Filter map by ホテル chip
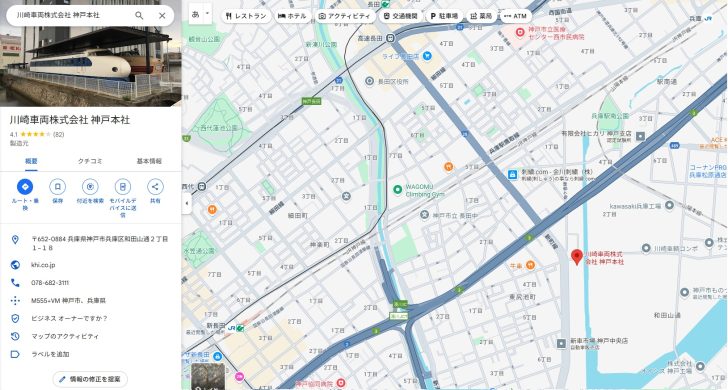The image size is (728, 390). tap(292, 16)
